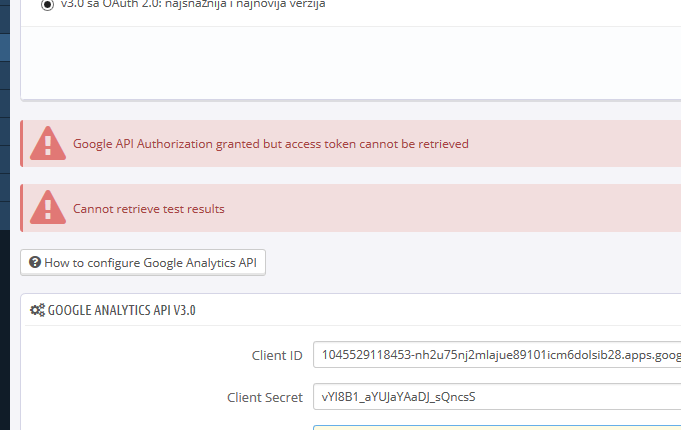The image size is (681, 430).
Task: Click the 'Client Secret' label
Action: click(265, 397)
